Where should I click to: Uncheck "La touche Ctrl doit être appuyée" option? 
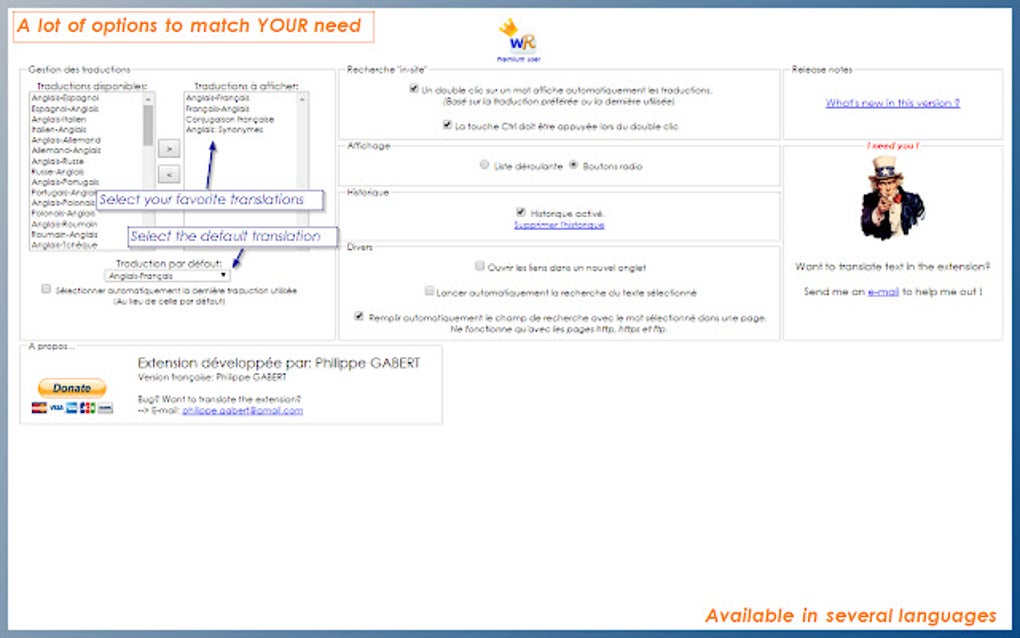point(446,125)
